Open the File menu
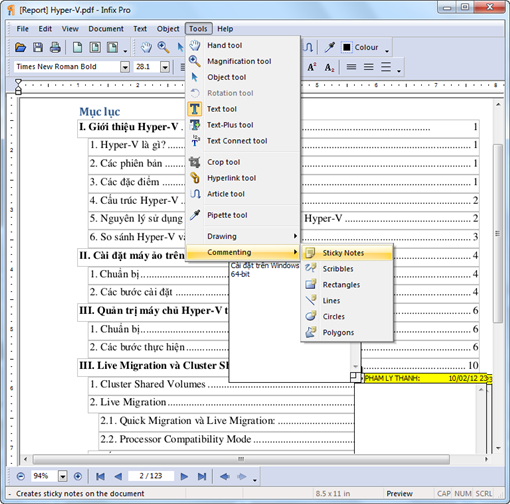This screenshot has height=504, width=510. click(x=23, y=29)
